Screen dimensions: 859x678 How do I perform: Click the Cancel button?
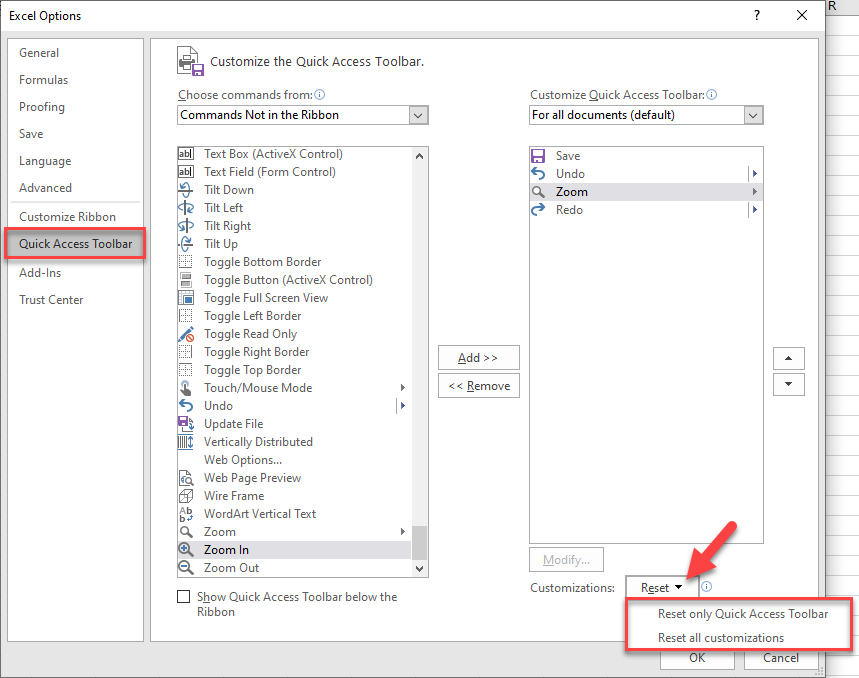tap(781, 659)
